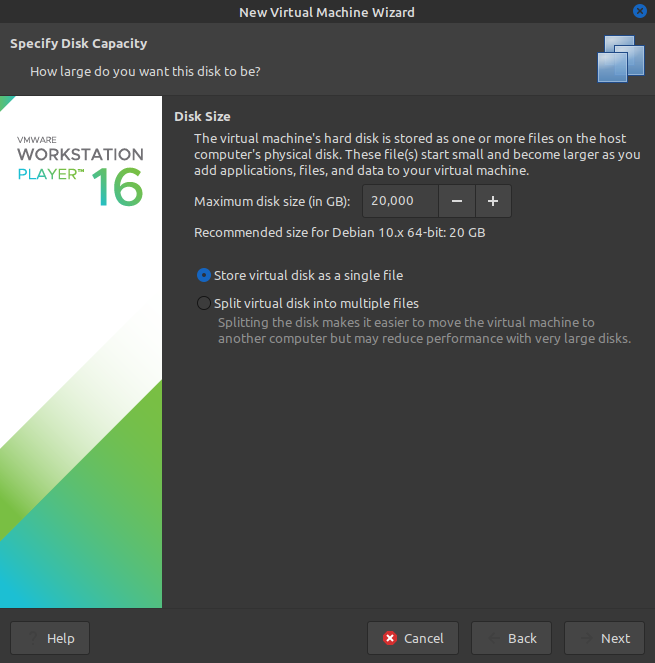This screenshot has width=655, height=663.
Task: Click the virtual machine's hard disk description paragraph
Action: click(x=417, y=154)
